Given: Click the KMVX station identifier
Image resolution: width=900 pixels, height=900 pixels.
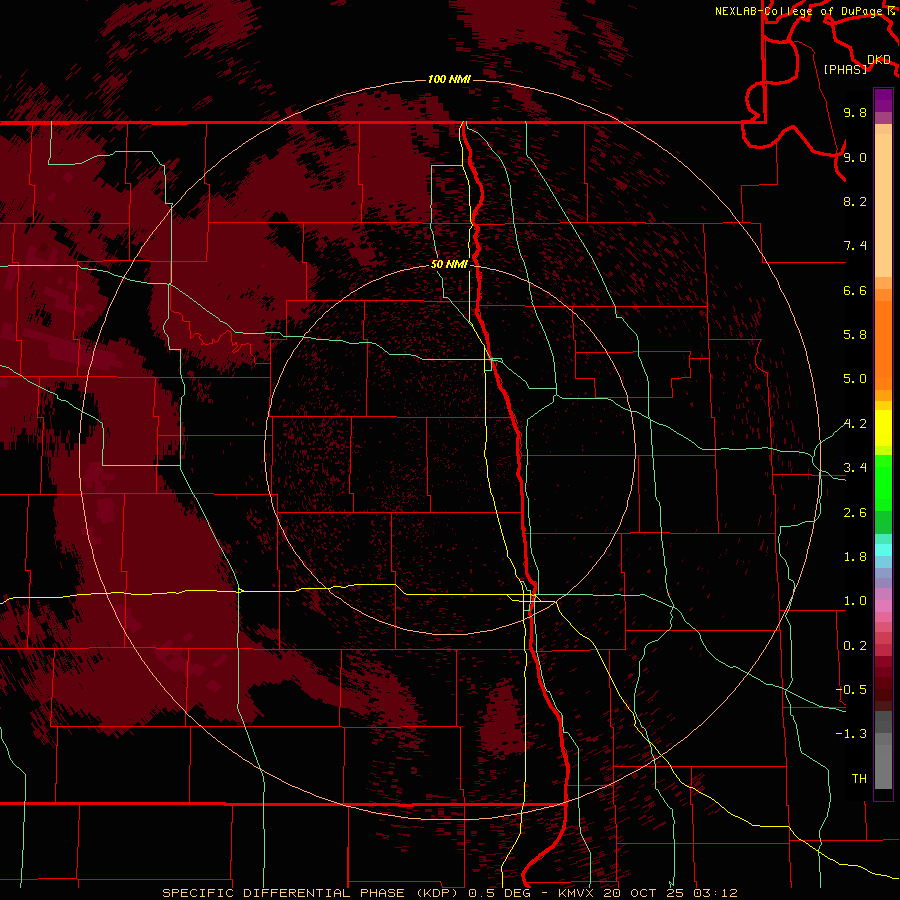Looking at the screenshot, I should pyautogui.click(x=576, y=893).
